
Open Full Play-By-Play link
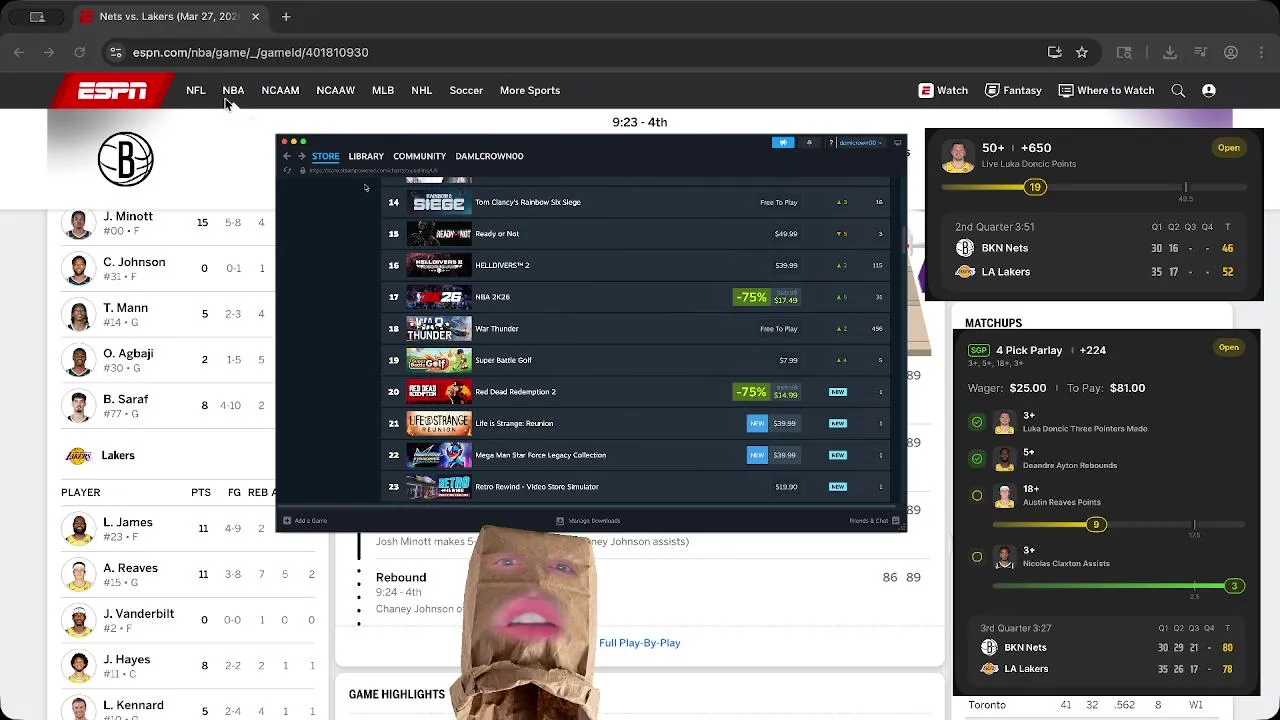pyautogui.click(x=640, y=643)
